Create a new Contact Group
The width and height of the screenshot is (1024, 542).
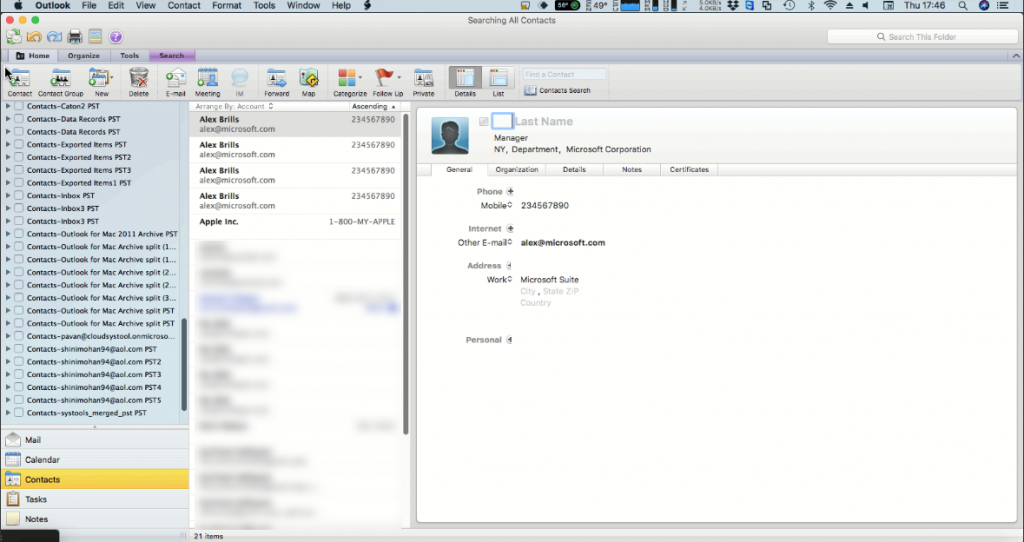click(x=61, y=83)
